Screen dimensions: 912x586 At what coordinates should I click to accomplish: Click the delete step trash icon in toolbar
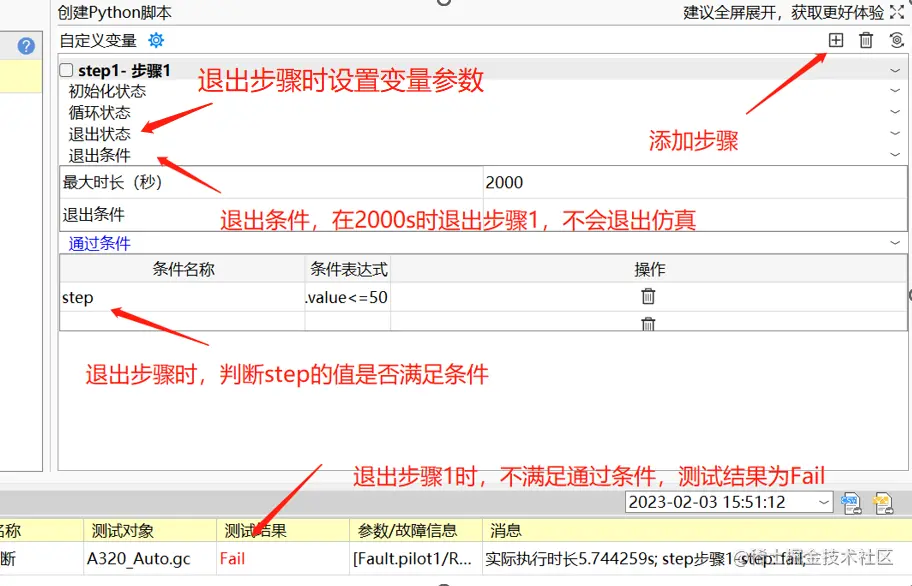click(x=866, y=40)
